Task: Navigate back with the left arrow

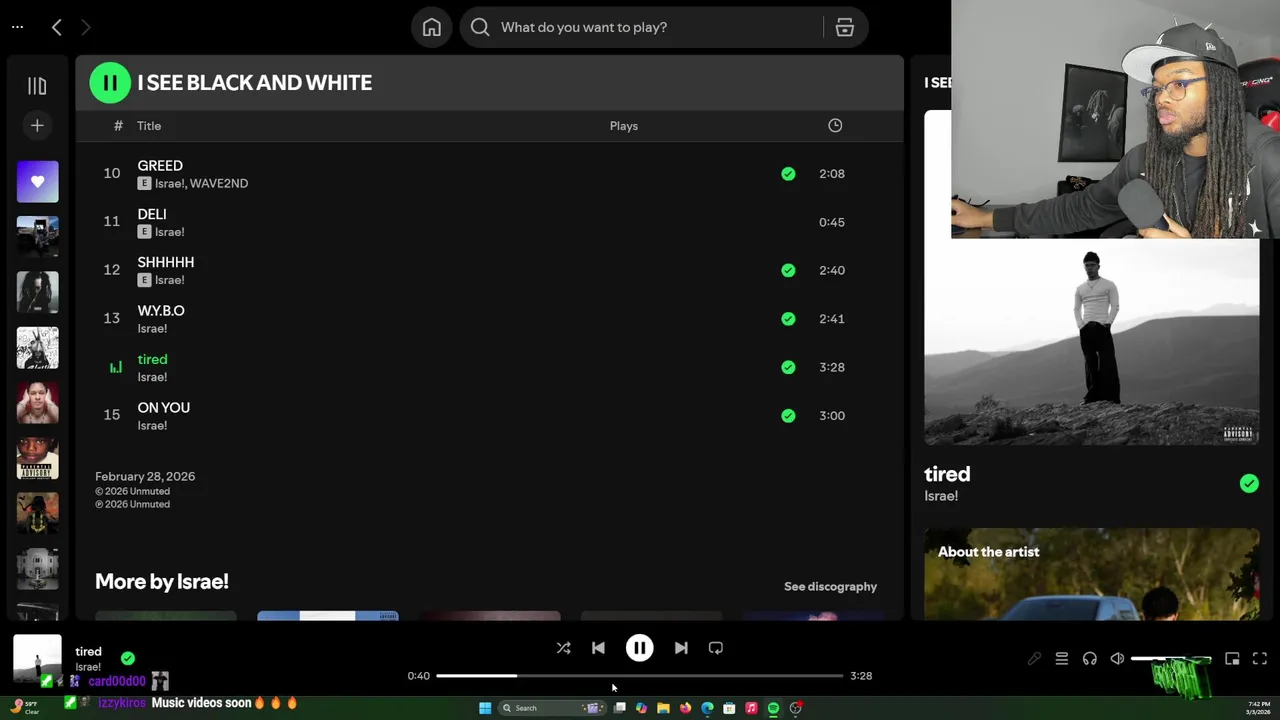Action: pos(57,27)
